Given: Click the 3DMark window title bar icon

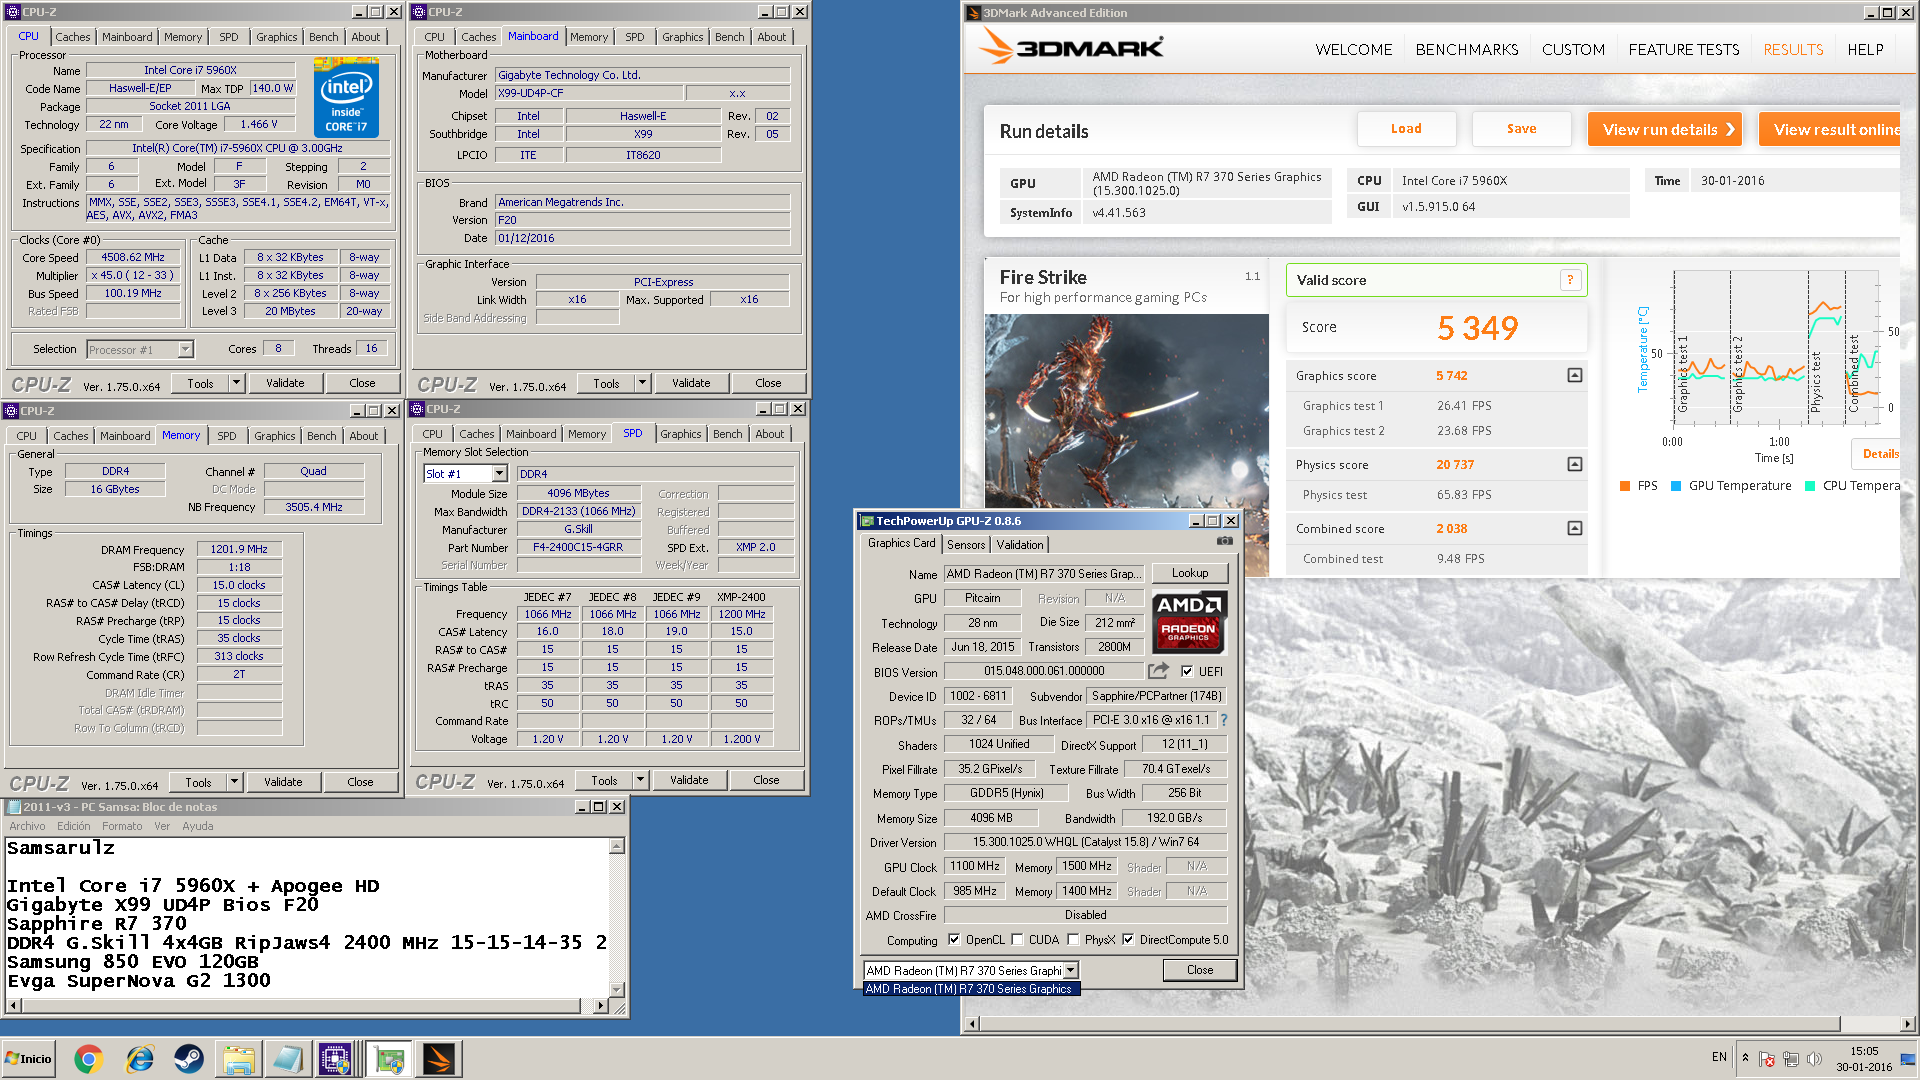Looking at the screenshot, I should click(973, 13).
